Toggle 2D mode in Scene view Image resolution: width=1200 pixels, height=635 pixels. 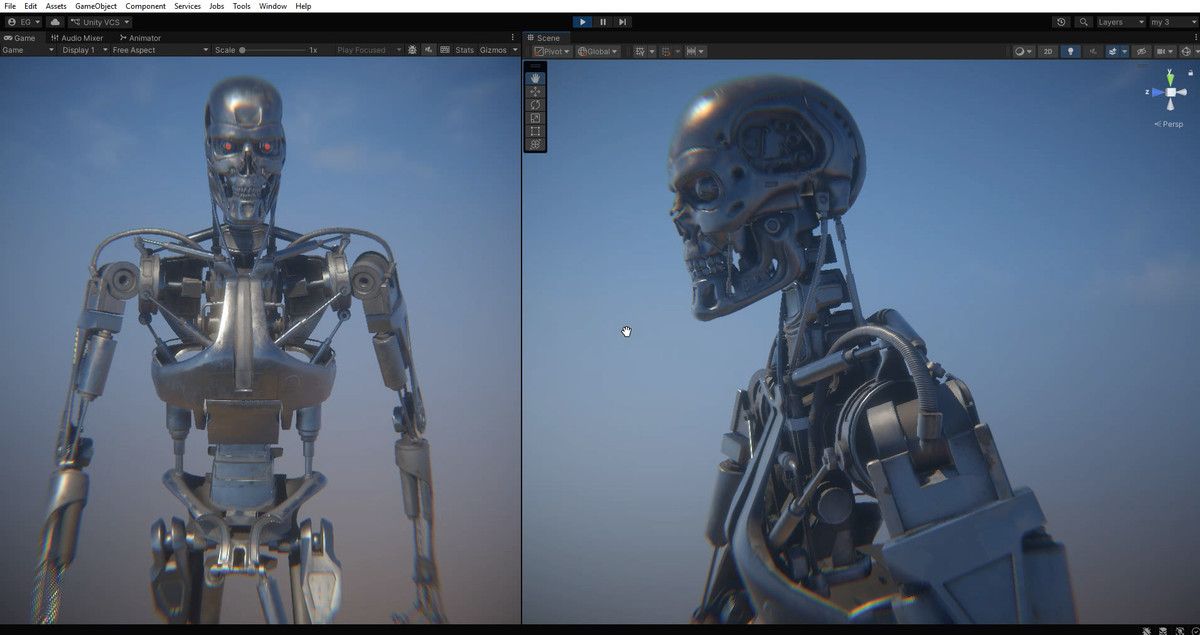[x=1047, y=51]
